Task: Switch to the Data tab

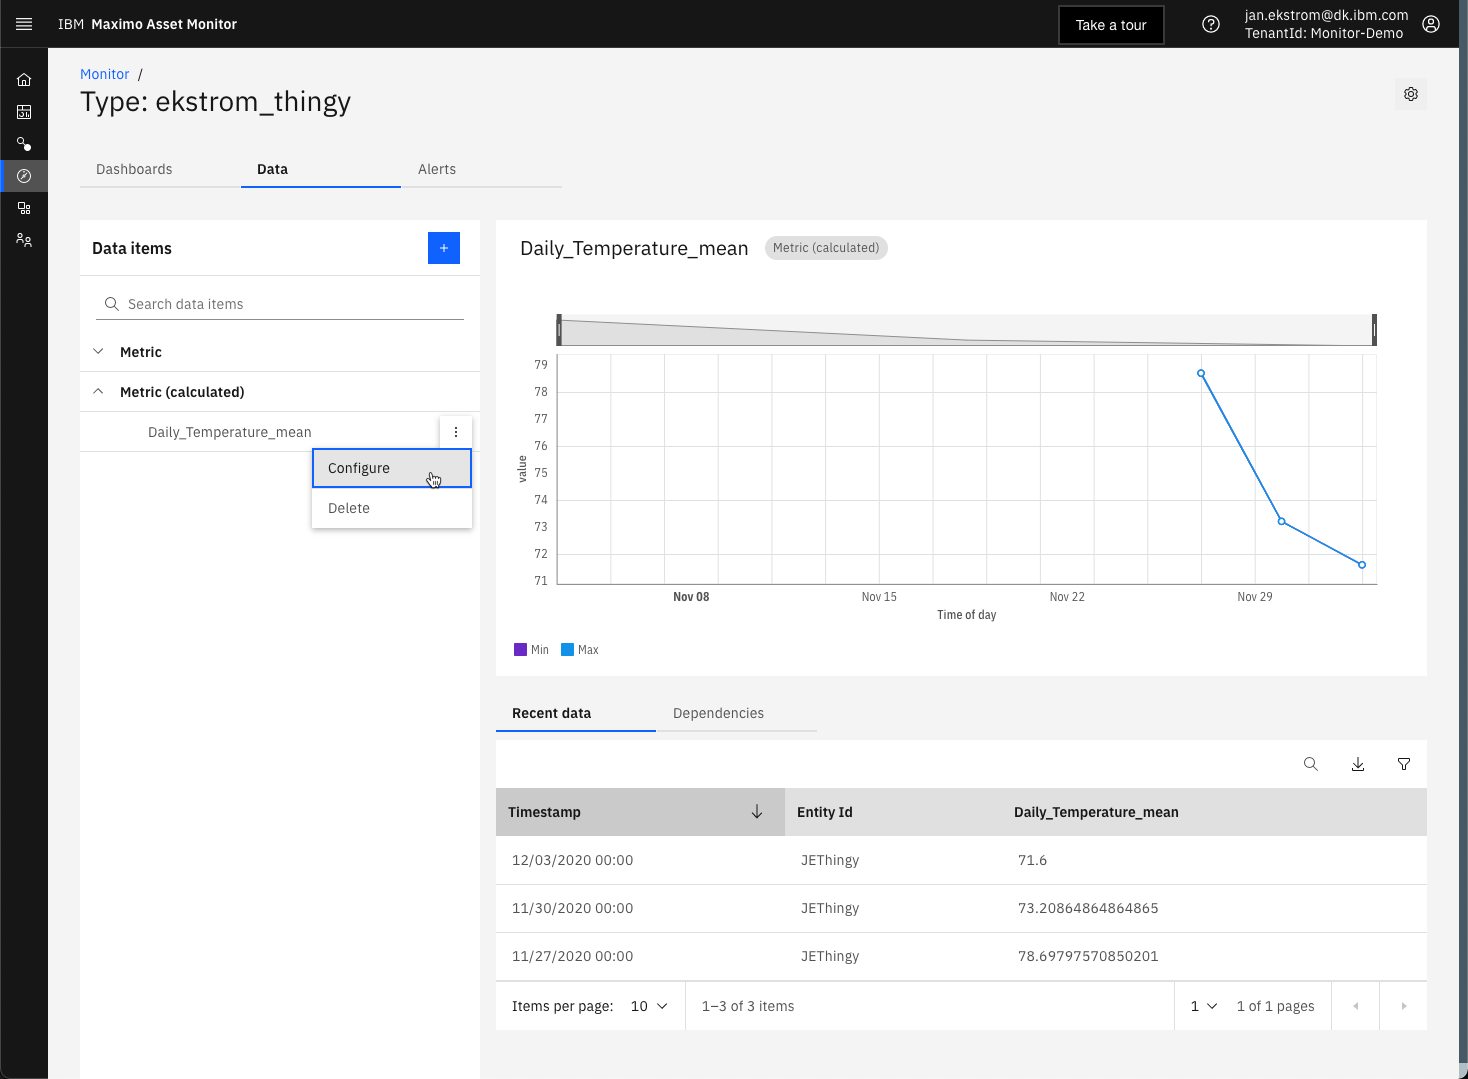Action: point(321,169)
